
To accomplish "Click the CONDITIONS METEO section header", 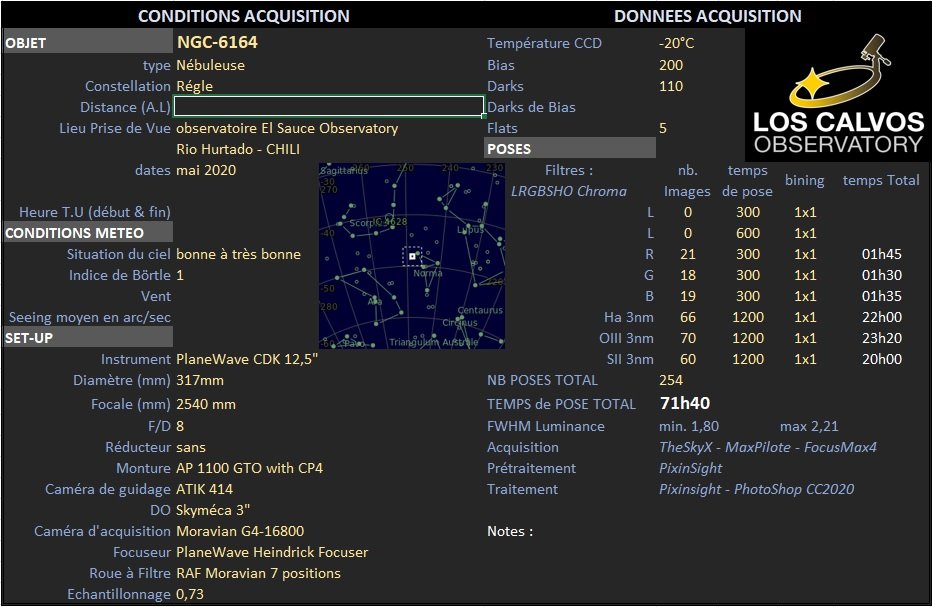I will pyautogui.click(x=88, y=232).
